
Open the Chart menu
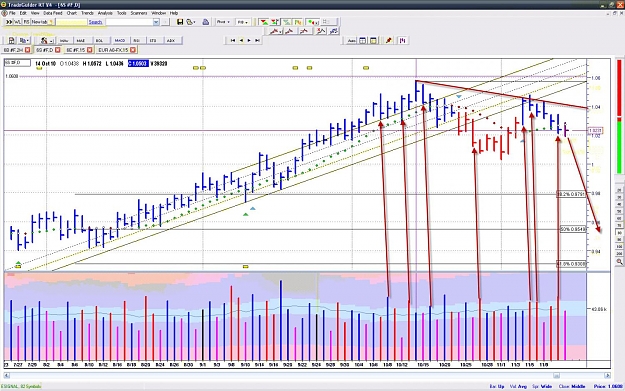72,13
